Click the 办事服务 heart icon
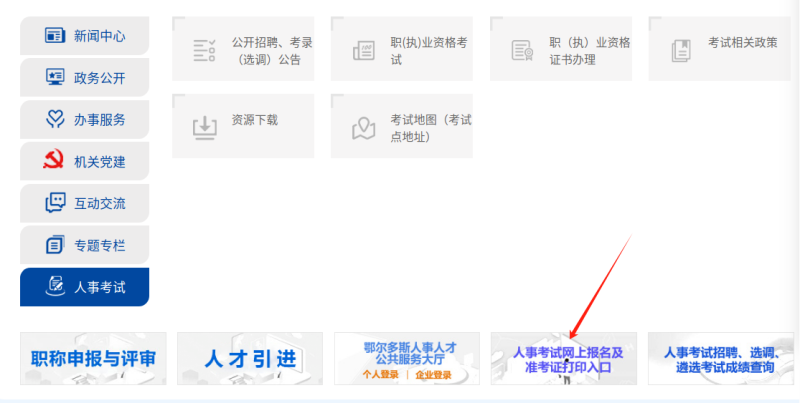The height and width of the screenshot is (403, 800). coord(55,120)
